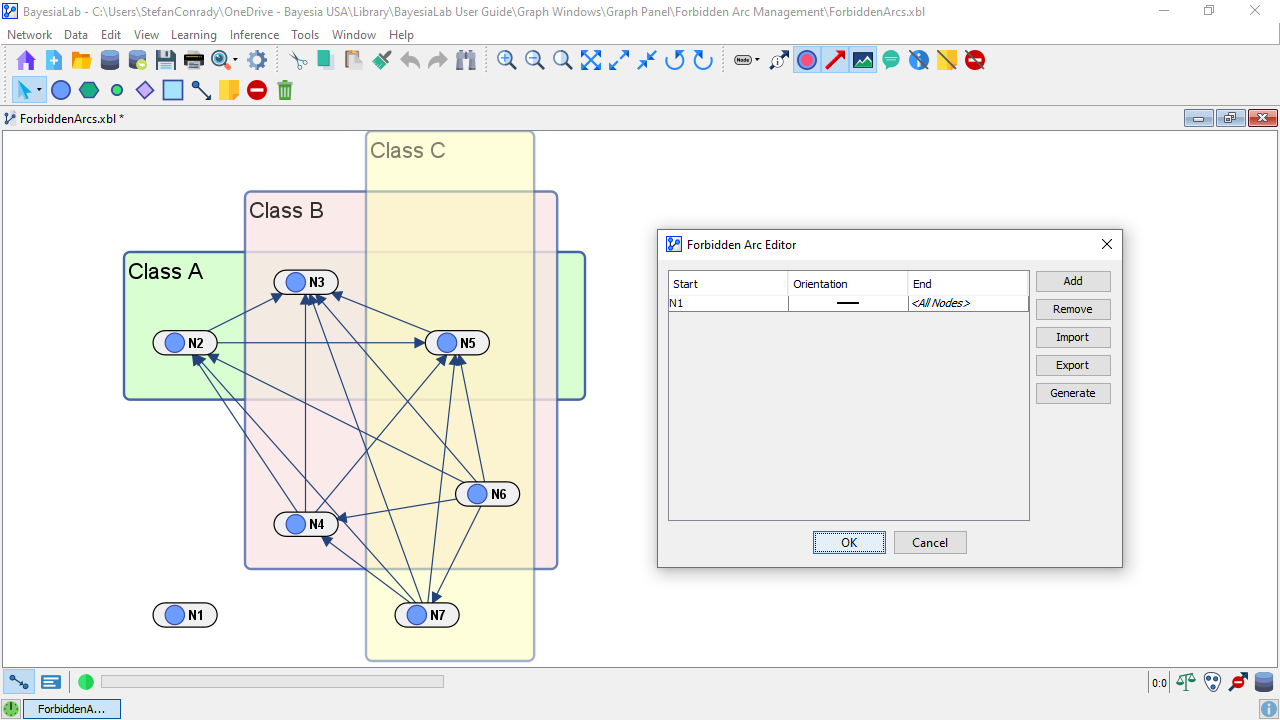Click the Zoom In magnifier
Image resolution: width=1280 pixels, height=720 pixels.
tap(507, 60)
